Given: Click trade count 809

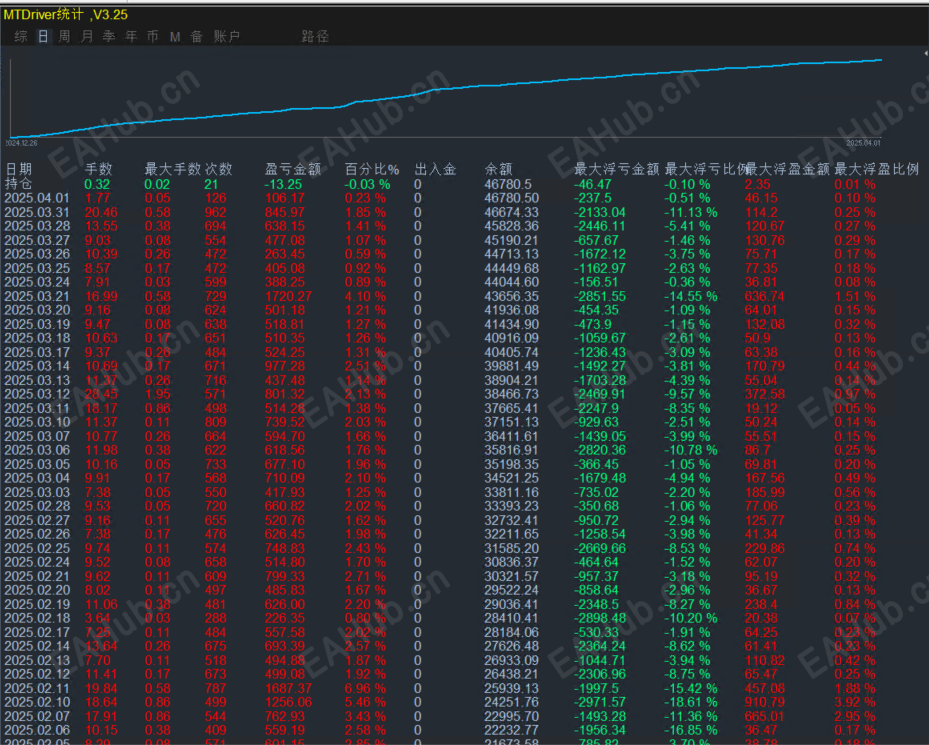Looking at the screenshot, I should pos(216,422).
